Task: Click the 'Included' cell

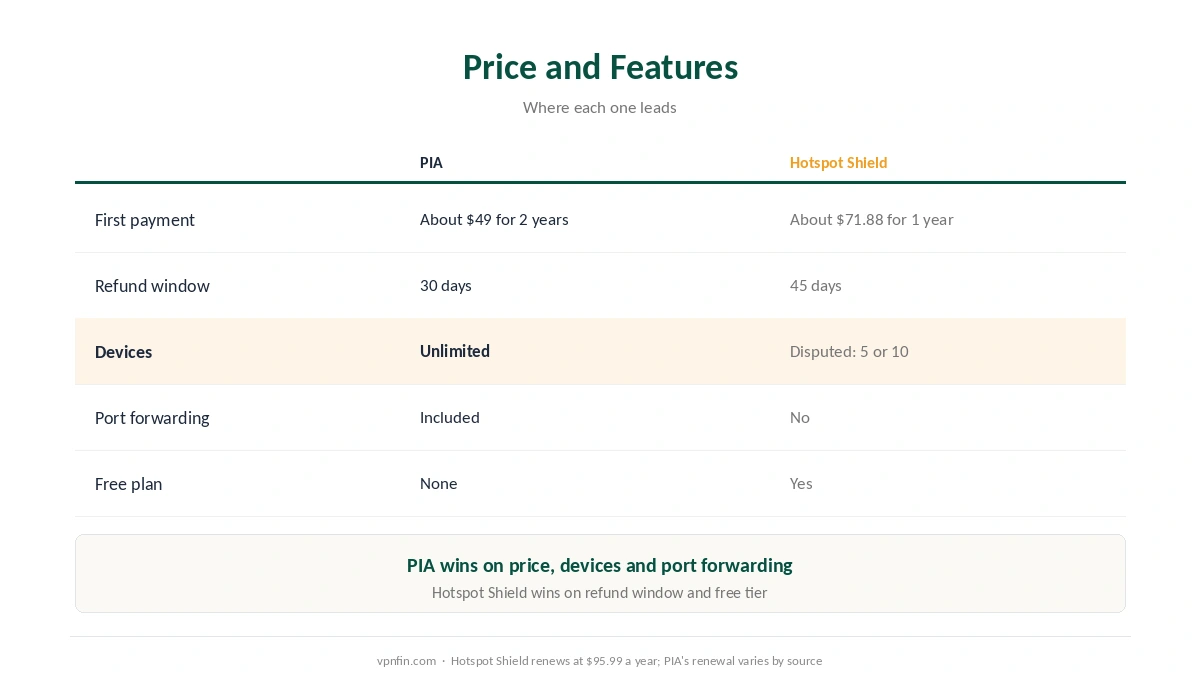Action: (450, 417)
